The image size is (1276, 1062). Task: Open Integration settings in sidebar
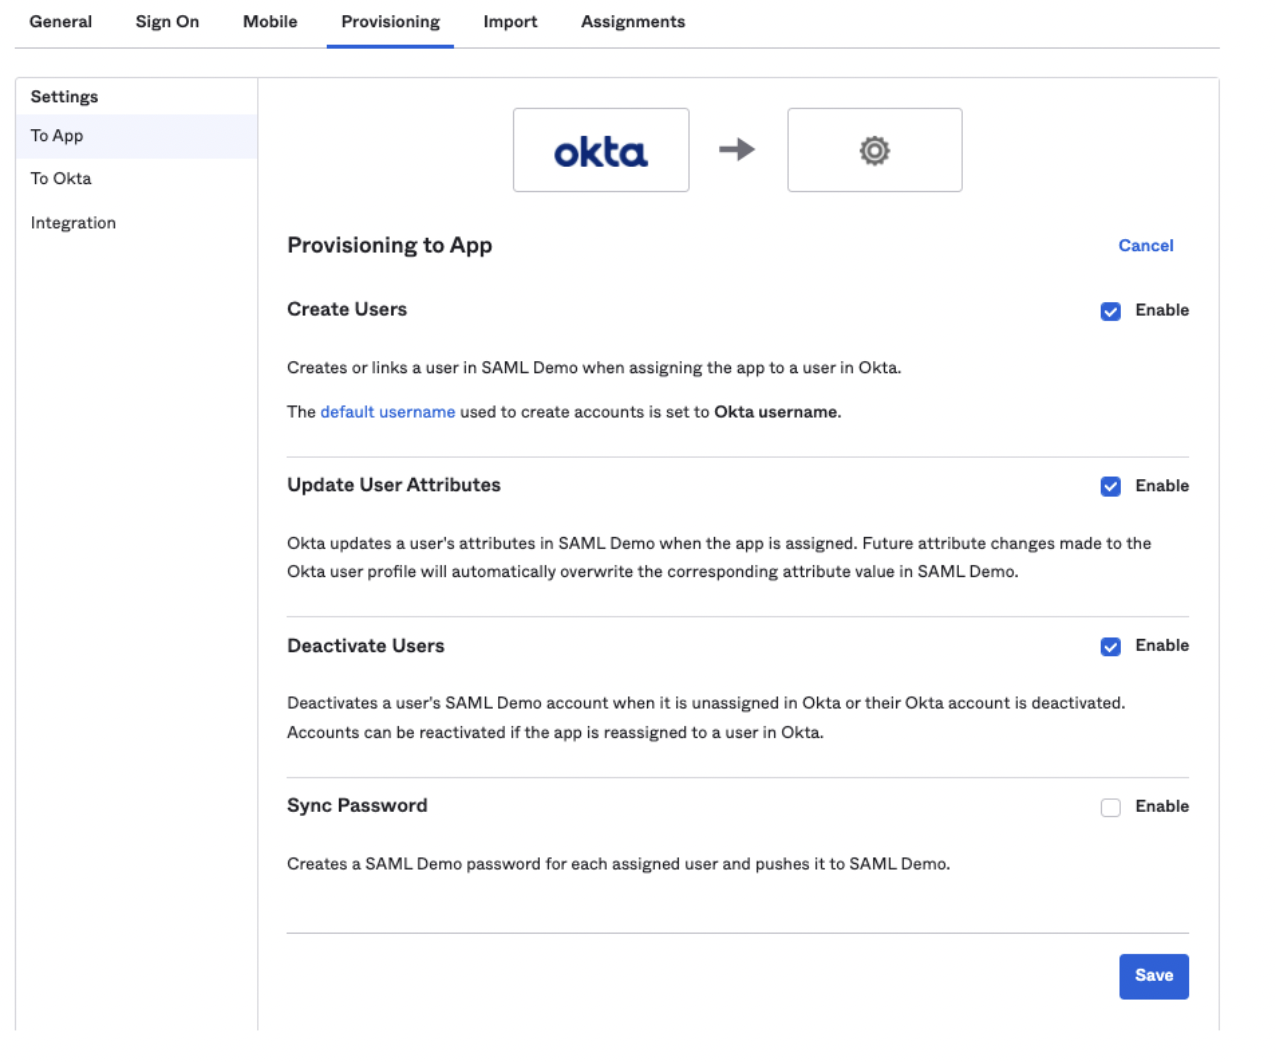point(73,223)
